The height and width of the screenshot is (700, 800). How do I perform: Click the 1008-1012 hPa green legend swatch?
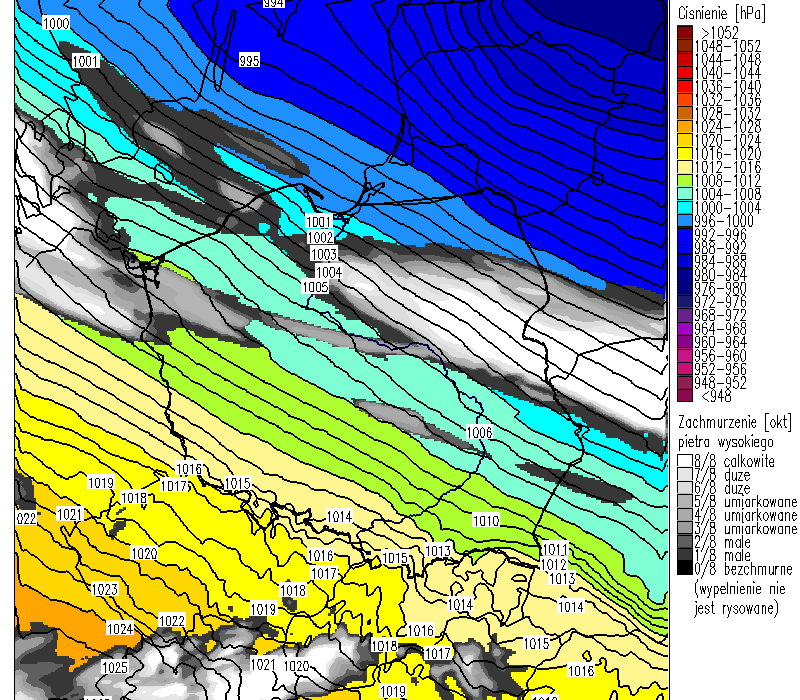pos(685,181)
